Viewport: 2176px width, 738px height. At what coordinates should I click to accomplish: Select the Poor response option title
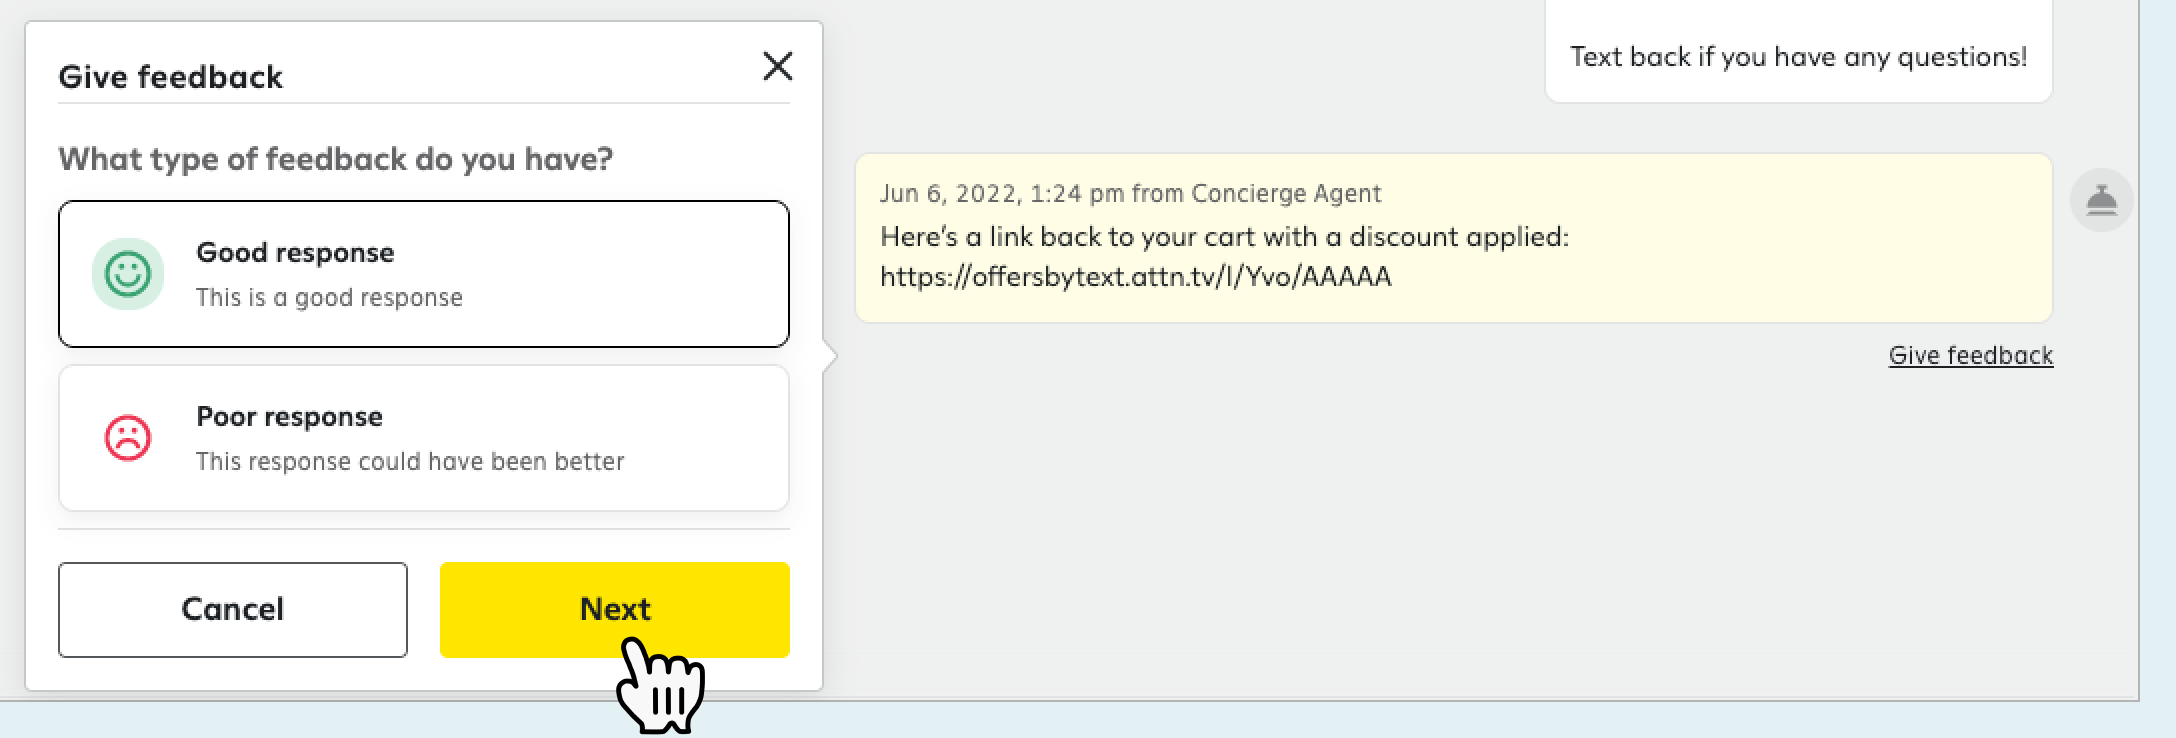pyautogui.click(x=289, y=416)
